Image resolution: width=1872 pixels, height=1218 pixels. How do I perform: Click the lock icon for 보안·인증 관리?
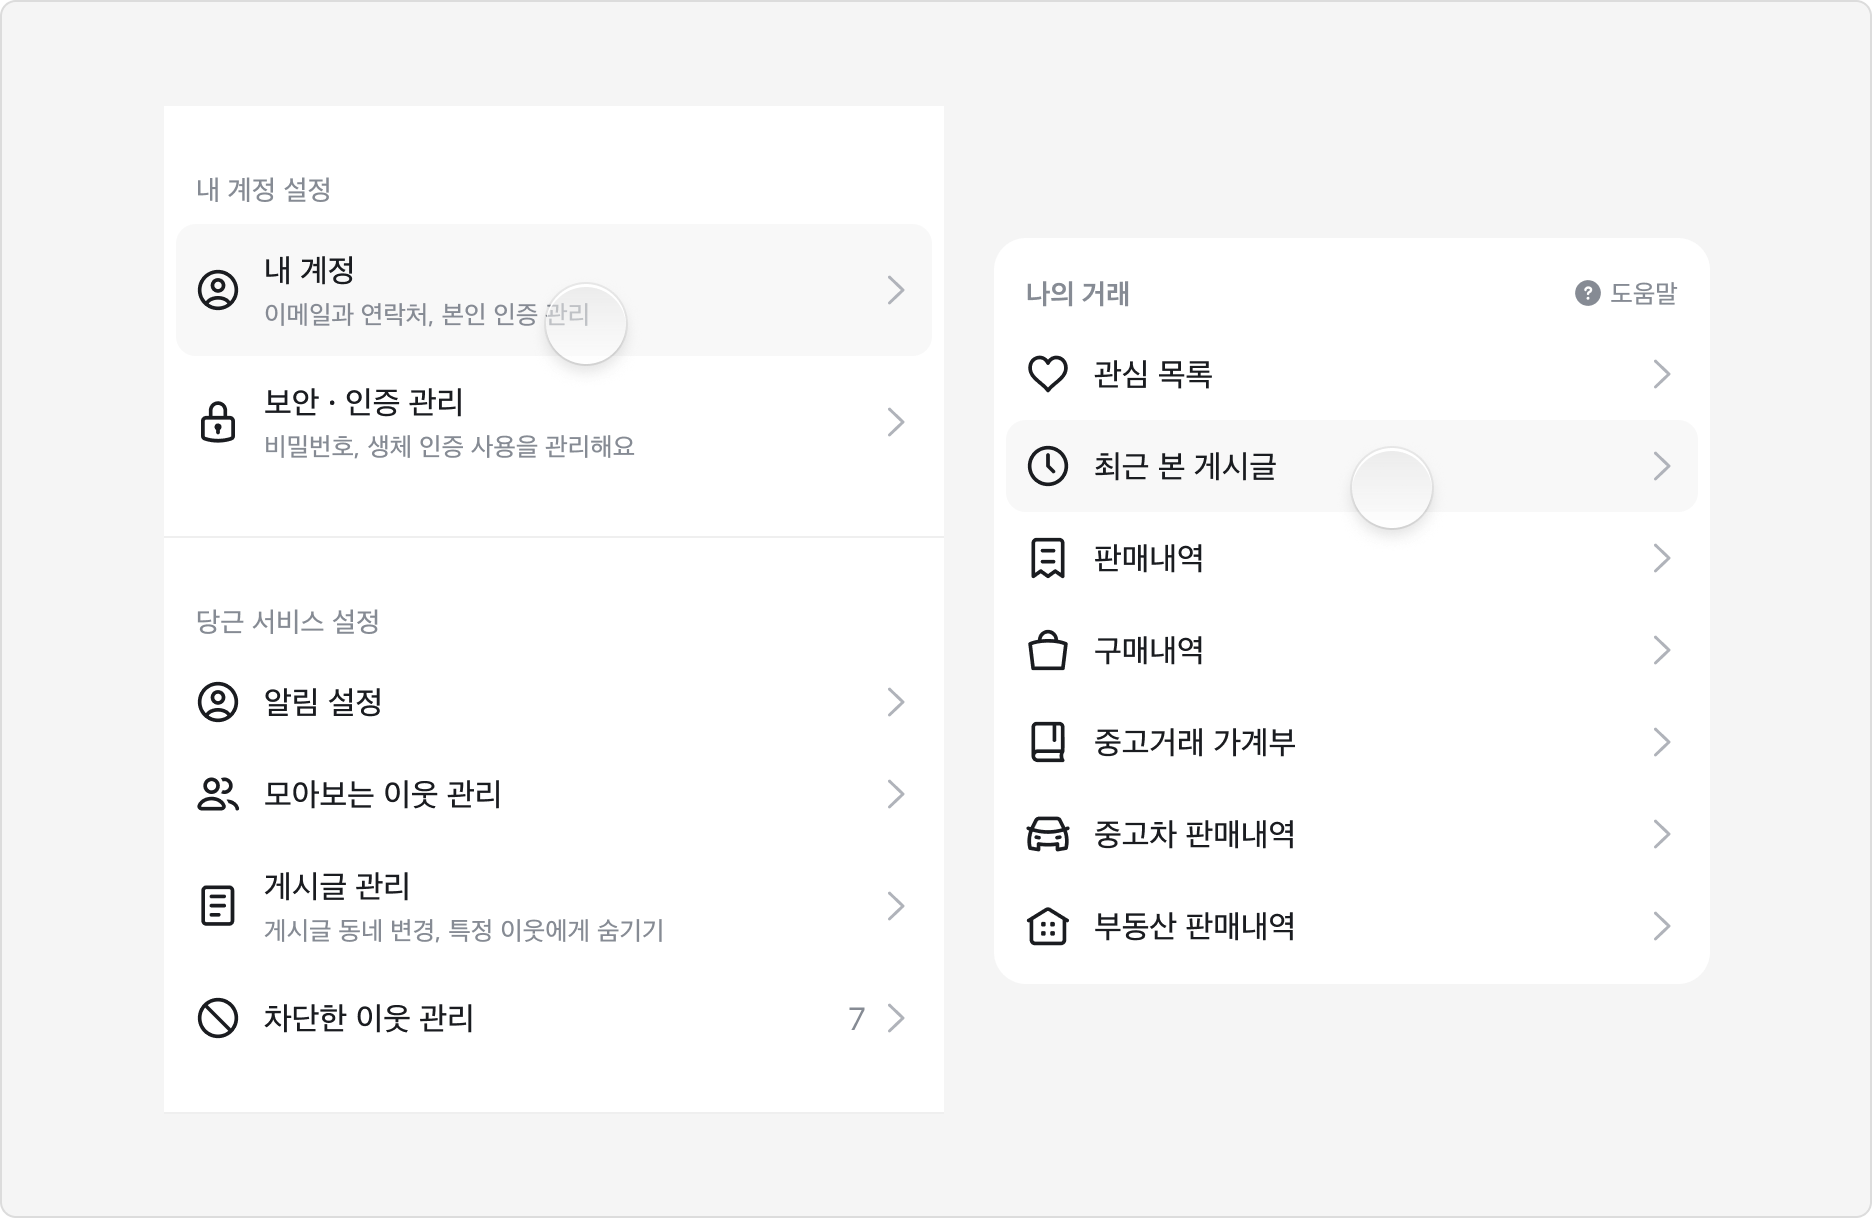[217, 421]
